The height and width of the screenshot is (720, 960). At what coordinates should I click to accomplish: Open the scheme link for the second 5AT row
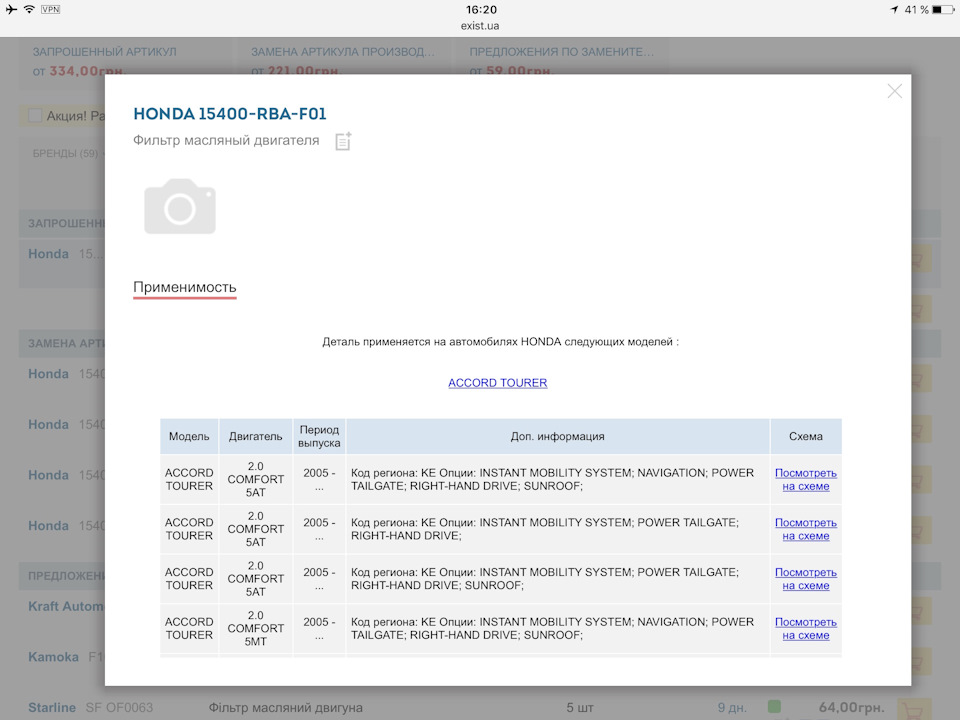click(806, 529)
